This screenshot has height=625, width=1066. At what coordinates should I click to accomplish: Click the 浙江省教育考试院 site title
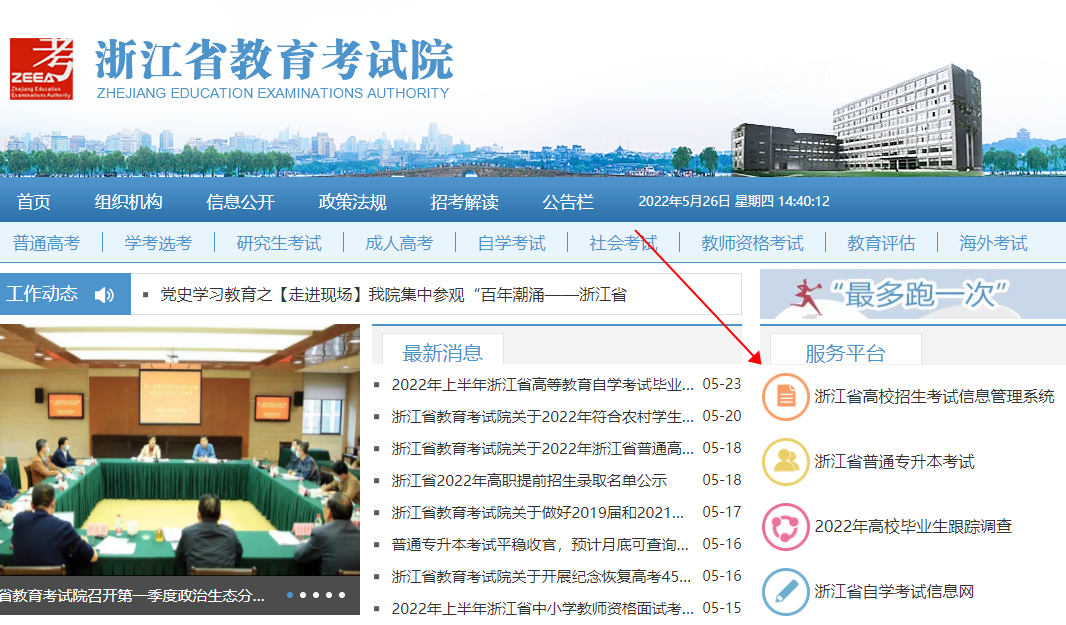tap(274, 60)
